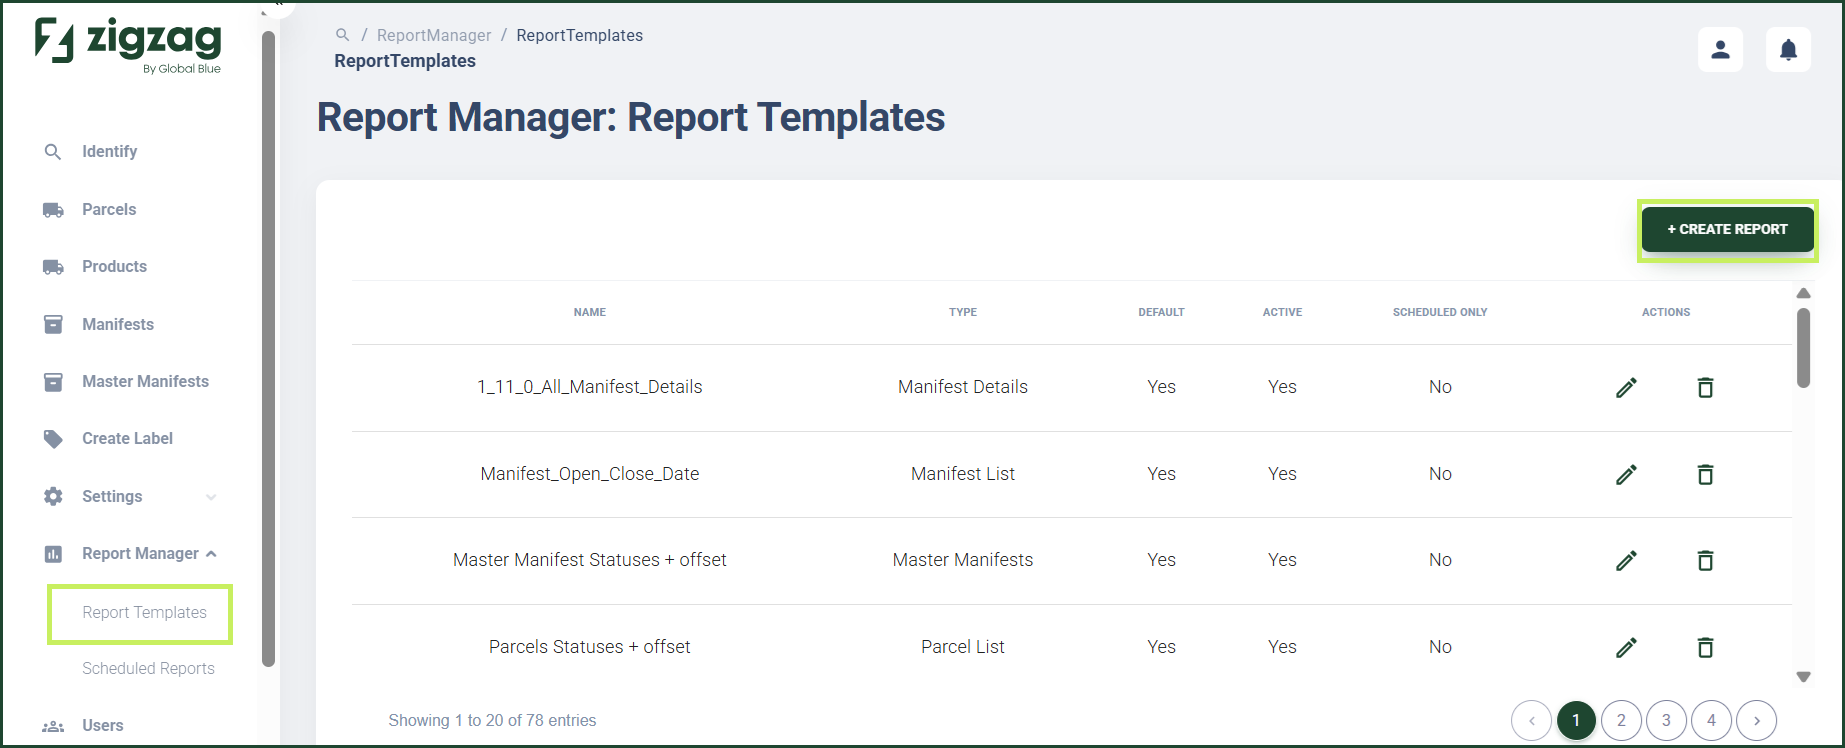Click the ReportTemplates breadcrumb link

tap(579, 35)
